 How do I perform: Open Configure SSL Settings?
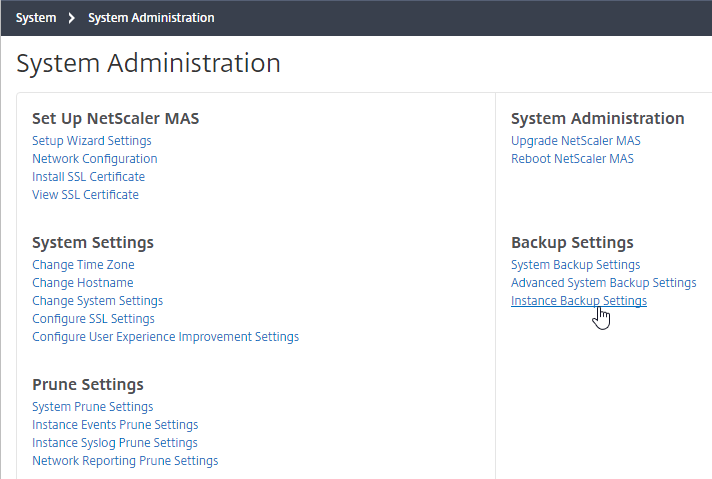[93, 319]
